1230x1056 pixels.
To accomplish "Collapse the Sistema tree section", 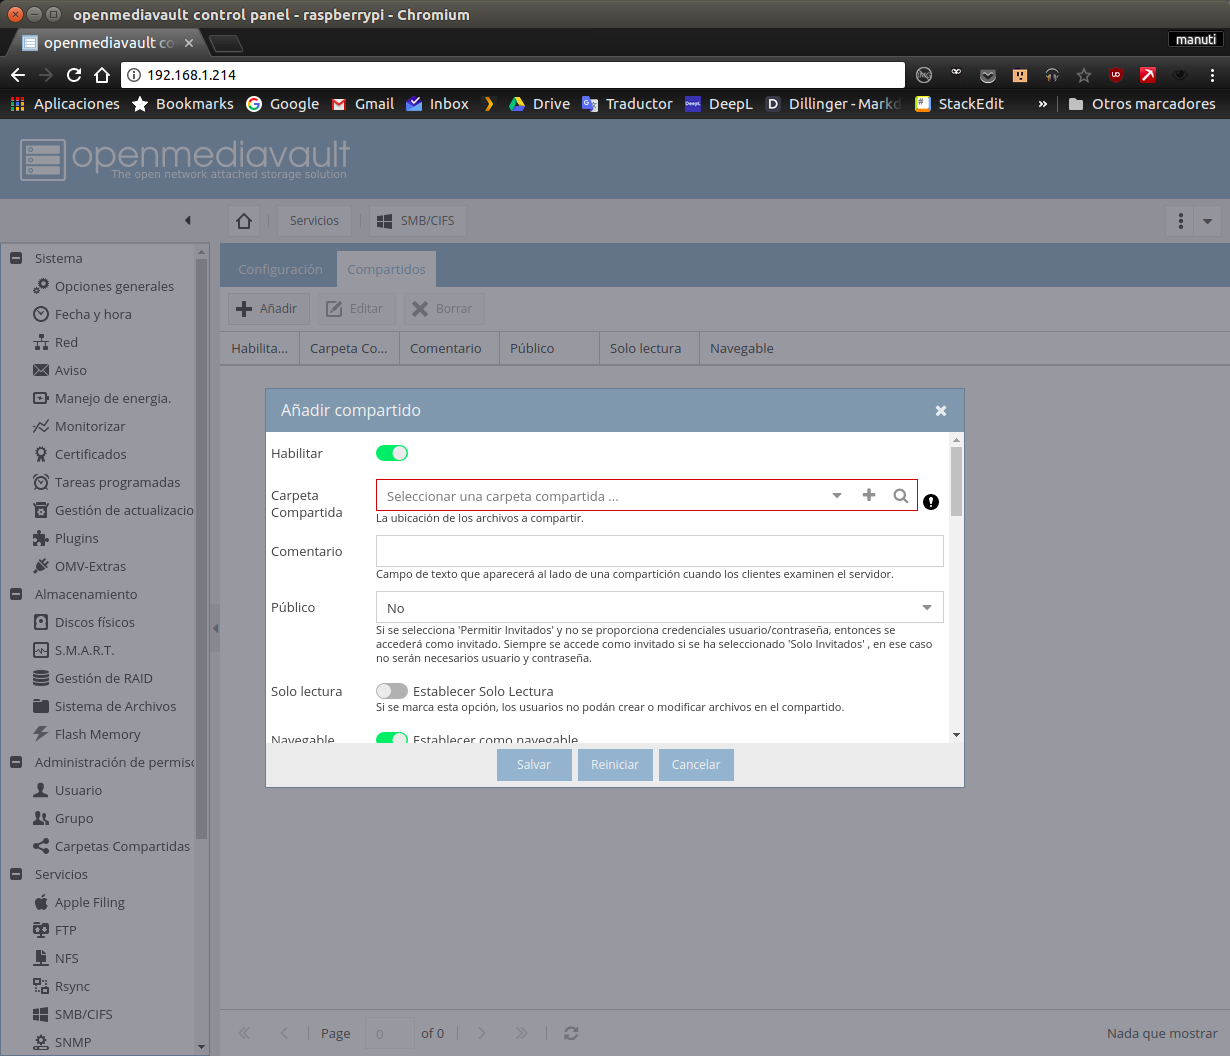I will tap(16, 258).
